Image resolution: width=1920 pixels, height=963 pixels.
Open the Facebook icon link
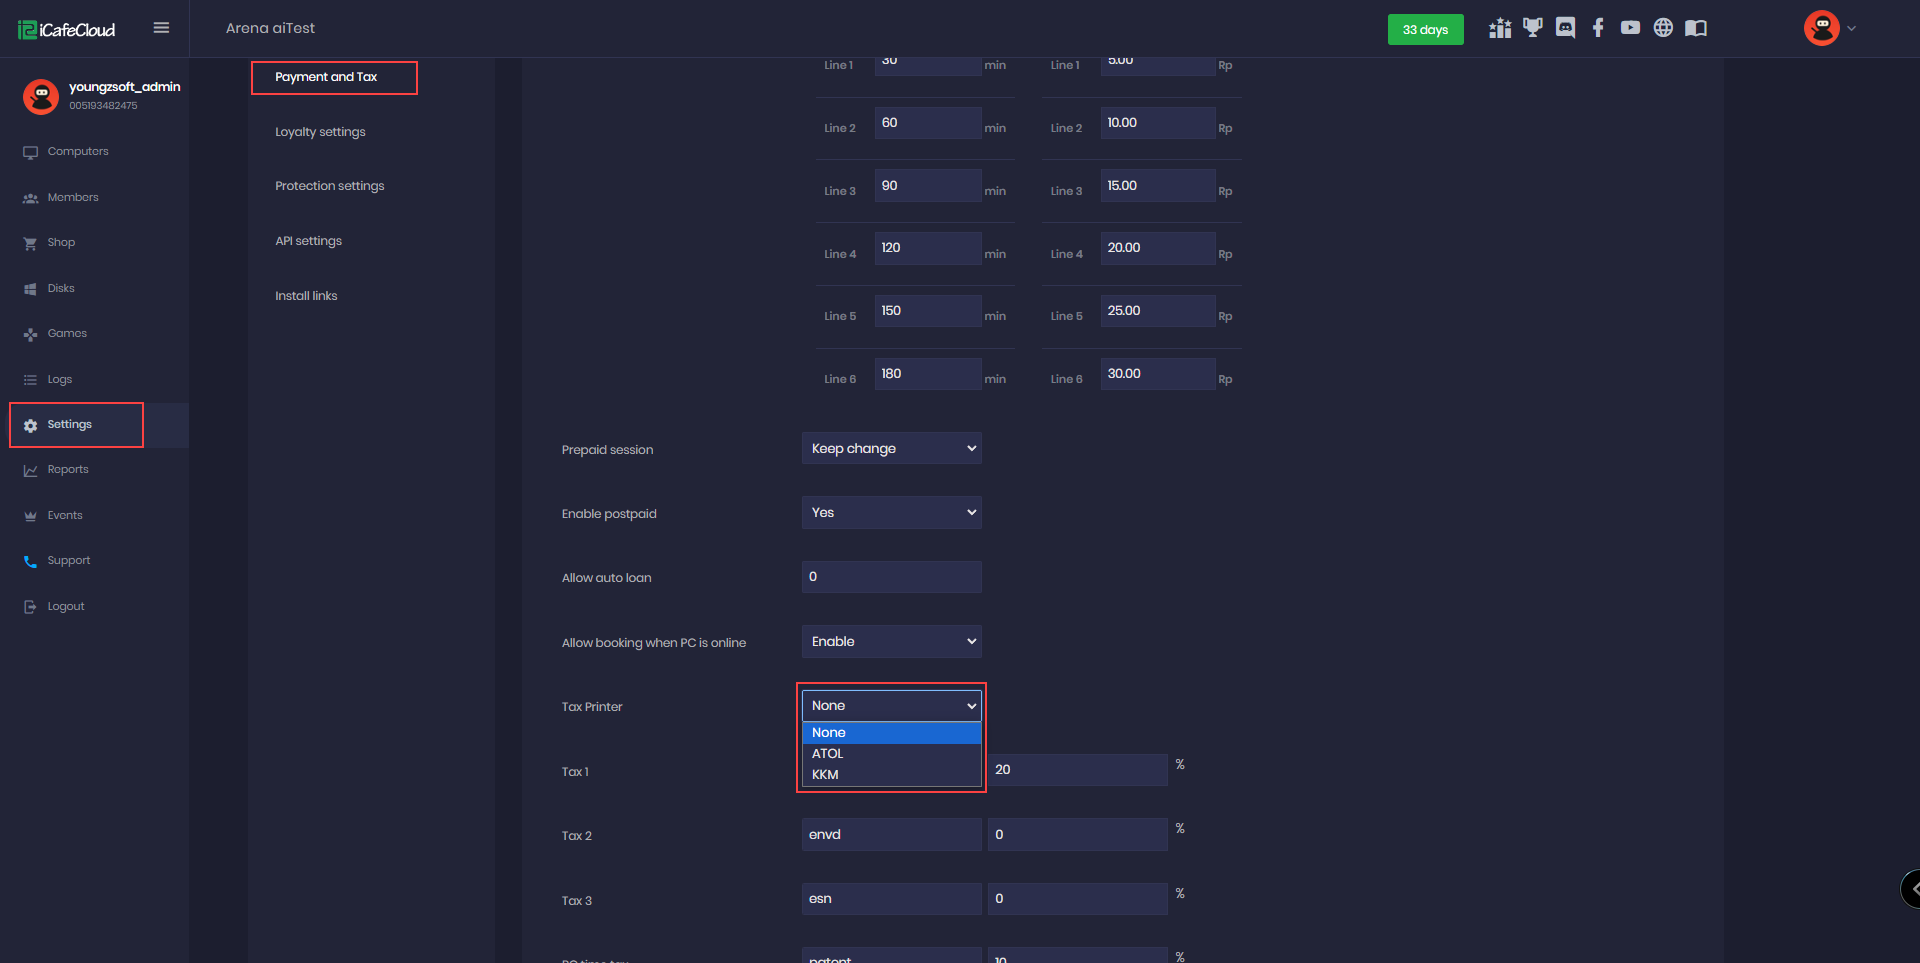tap(1598, 28)
